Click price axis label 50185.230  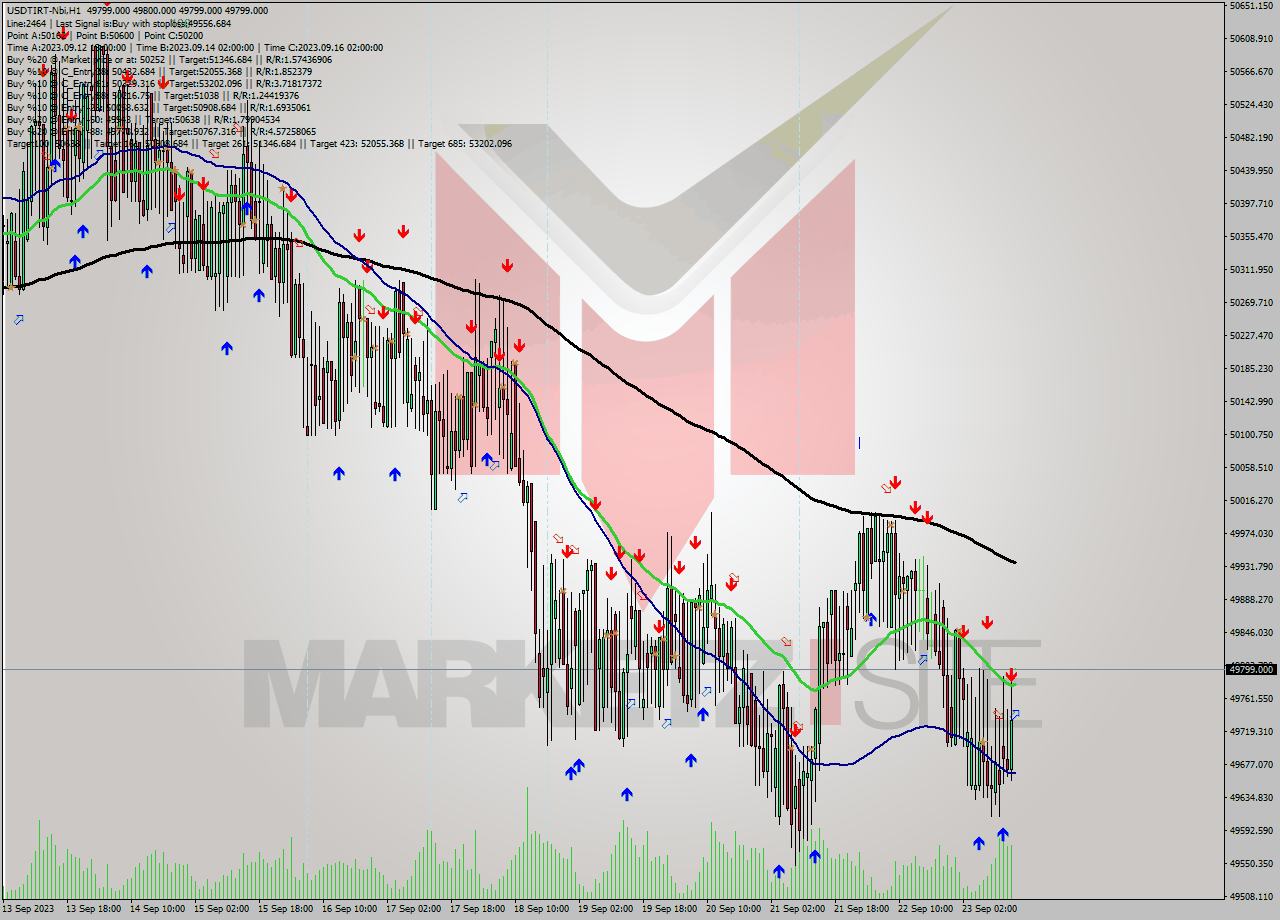point(1252,368)
